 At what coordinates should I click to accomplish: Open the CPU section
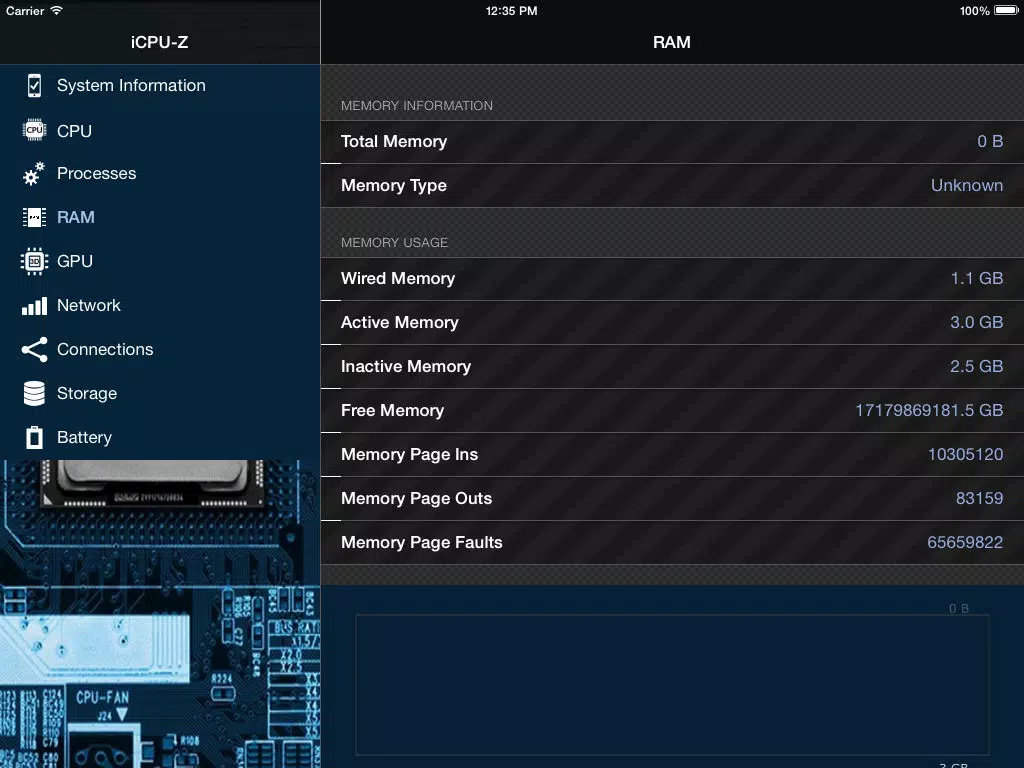point(74,131)
